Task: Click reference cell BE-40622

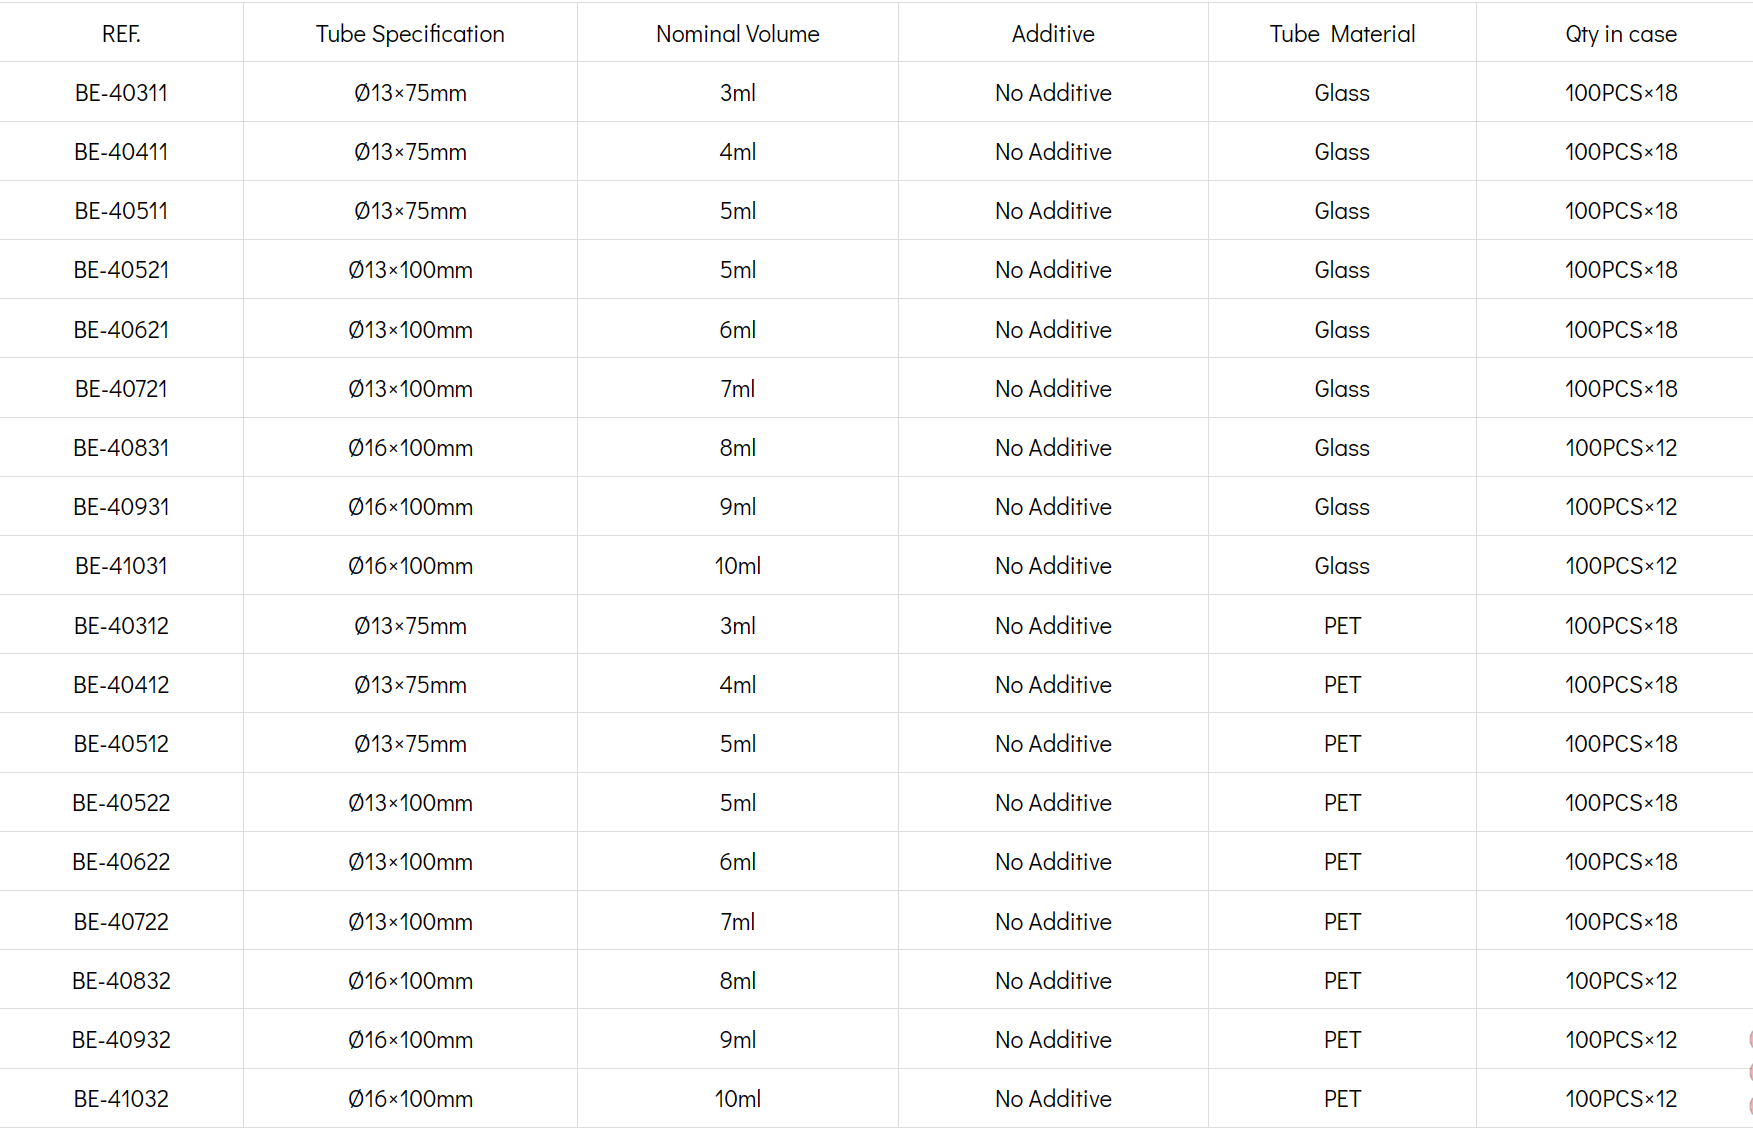Action: point(121,862)
